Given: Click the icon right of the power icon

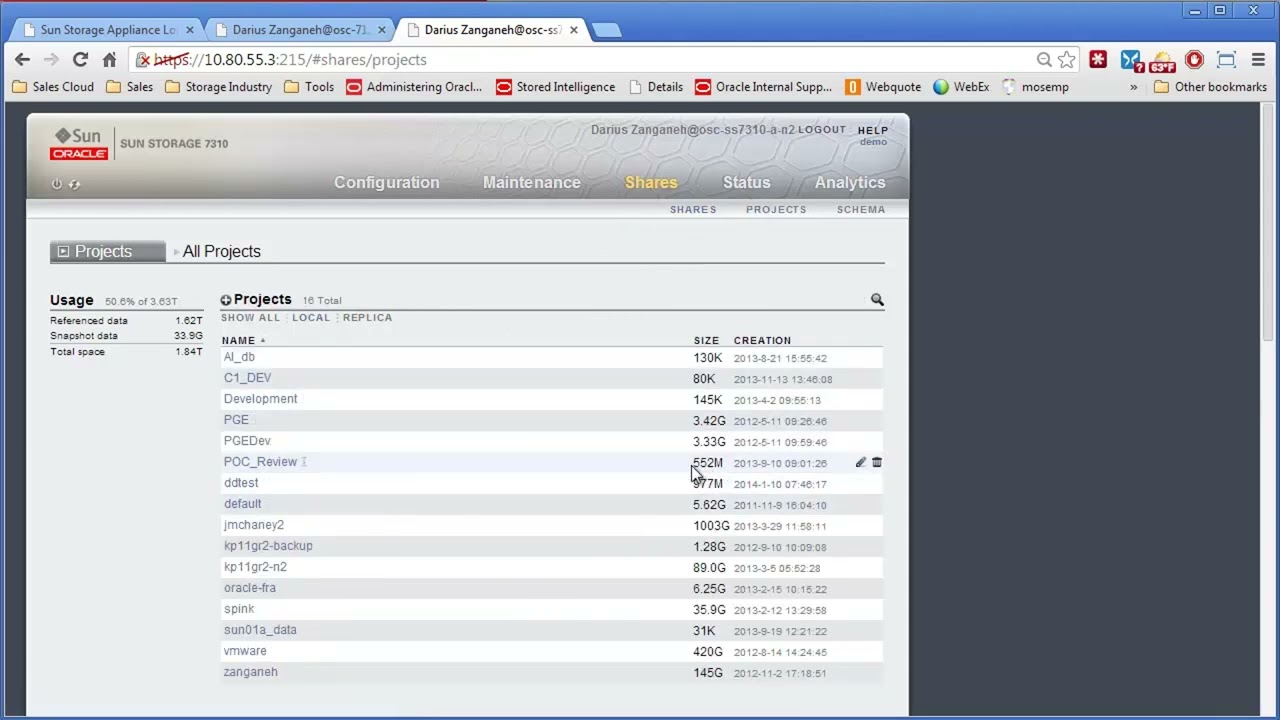Looking at the screenshot, I should pos(75,184).
